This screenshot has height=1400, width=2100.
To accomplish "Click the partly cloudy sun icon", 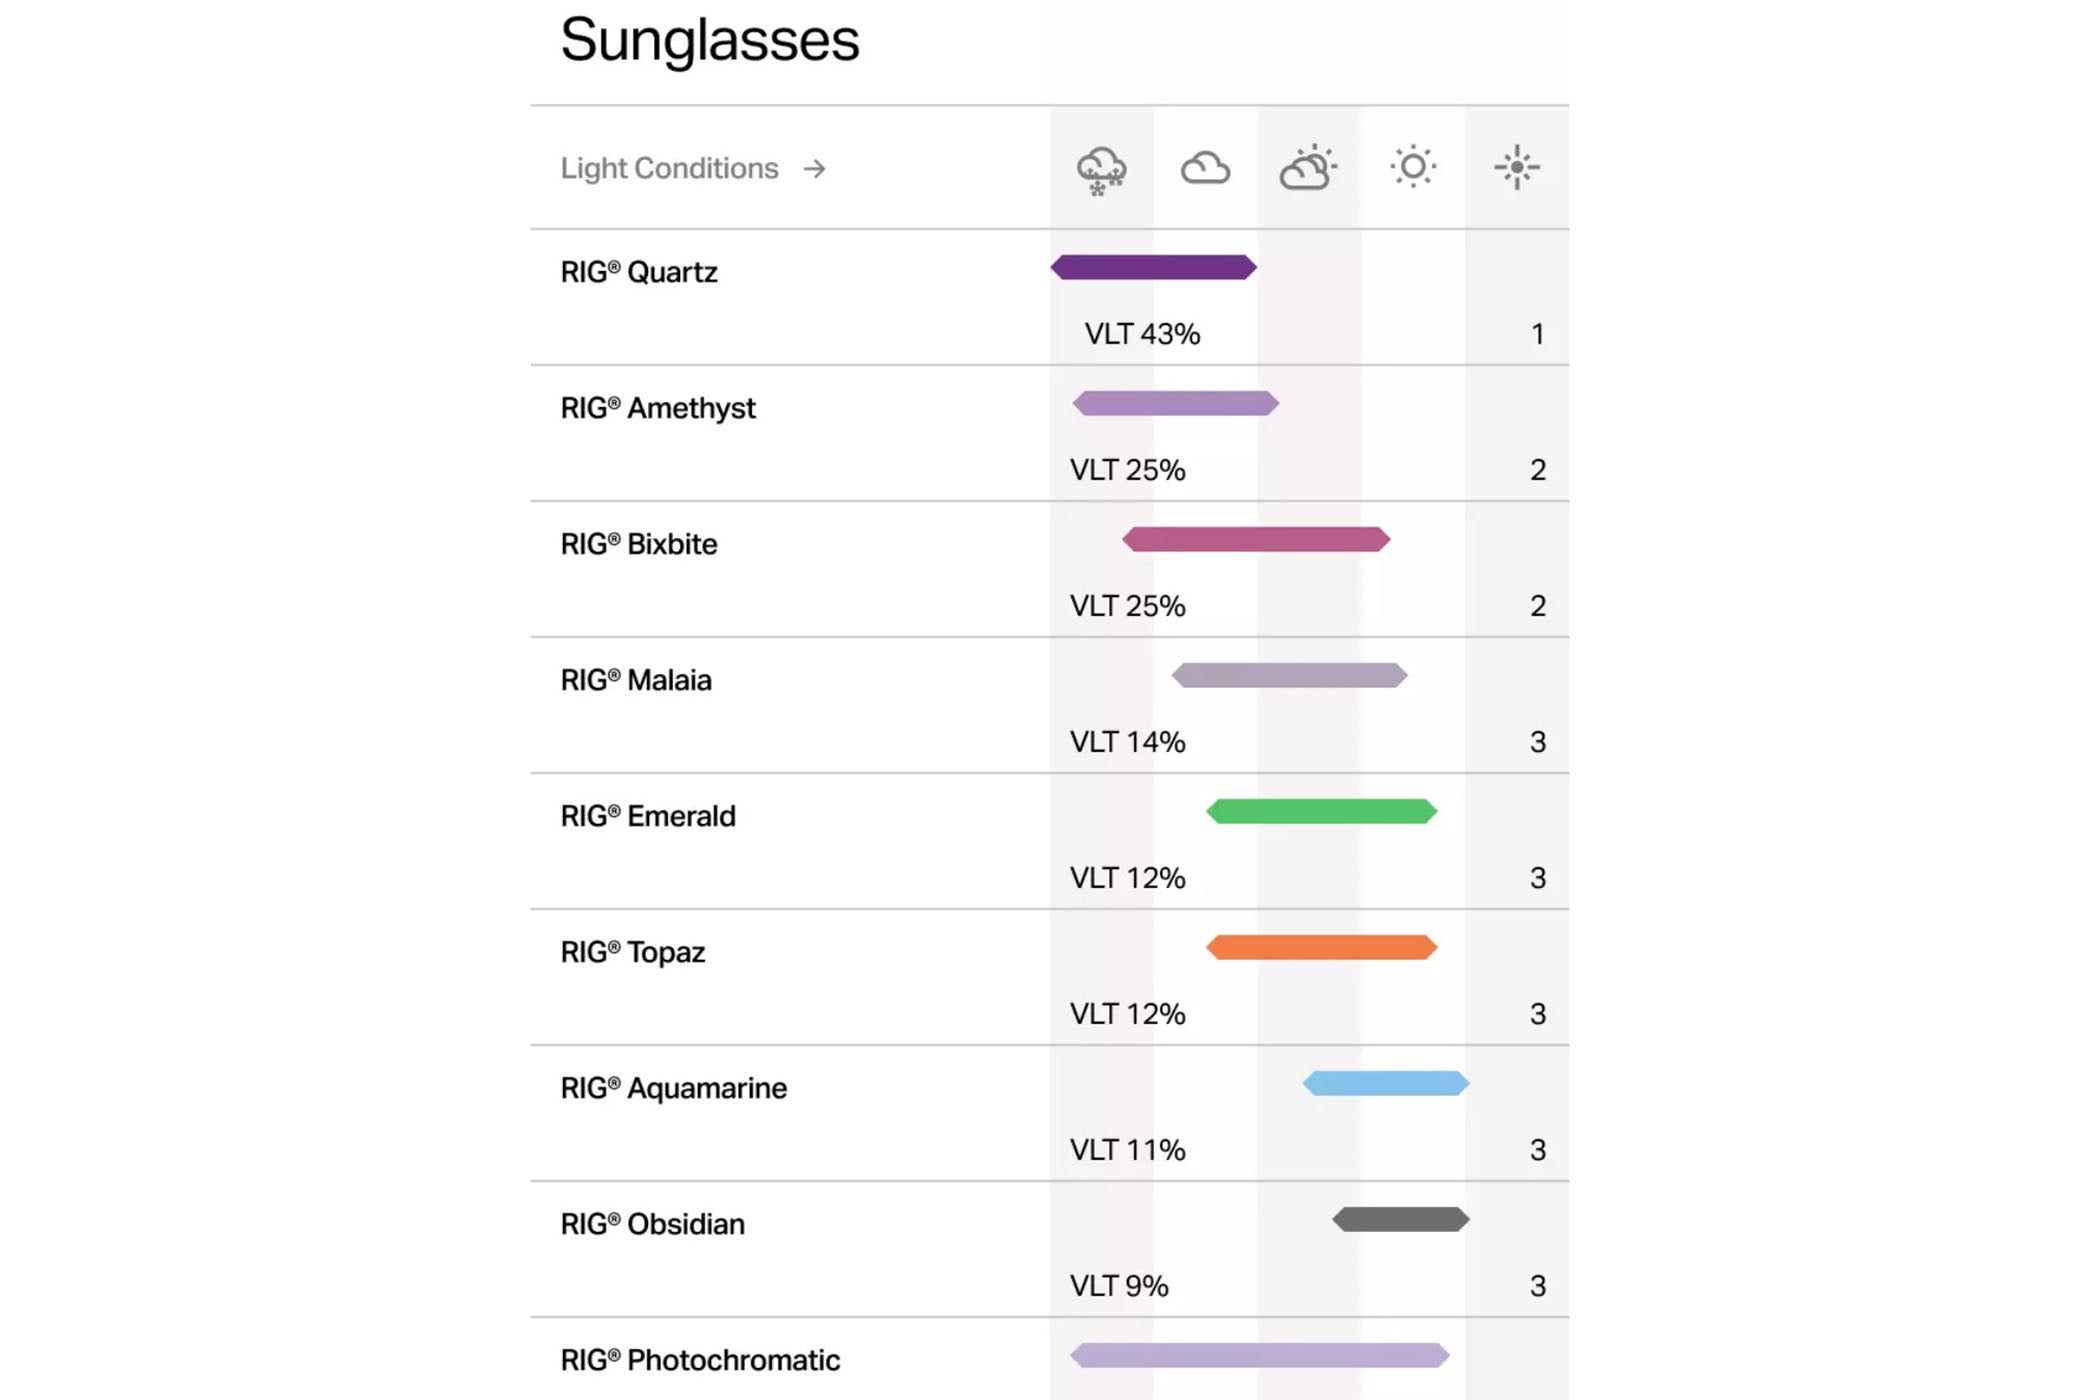I will [1308, 168].
